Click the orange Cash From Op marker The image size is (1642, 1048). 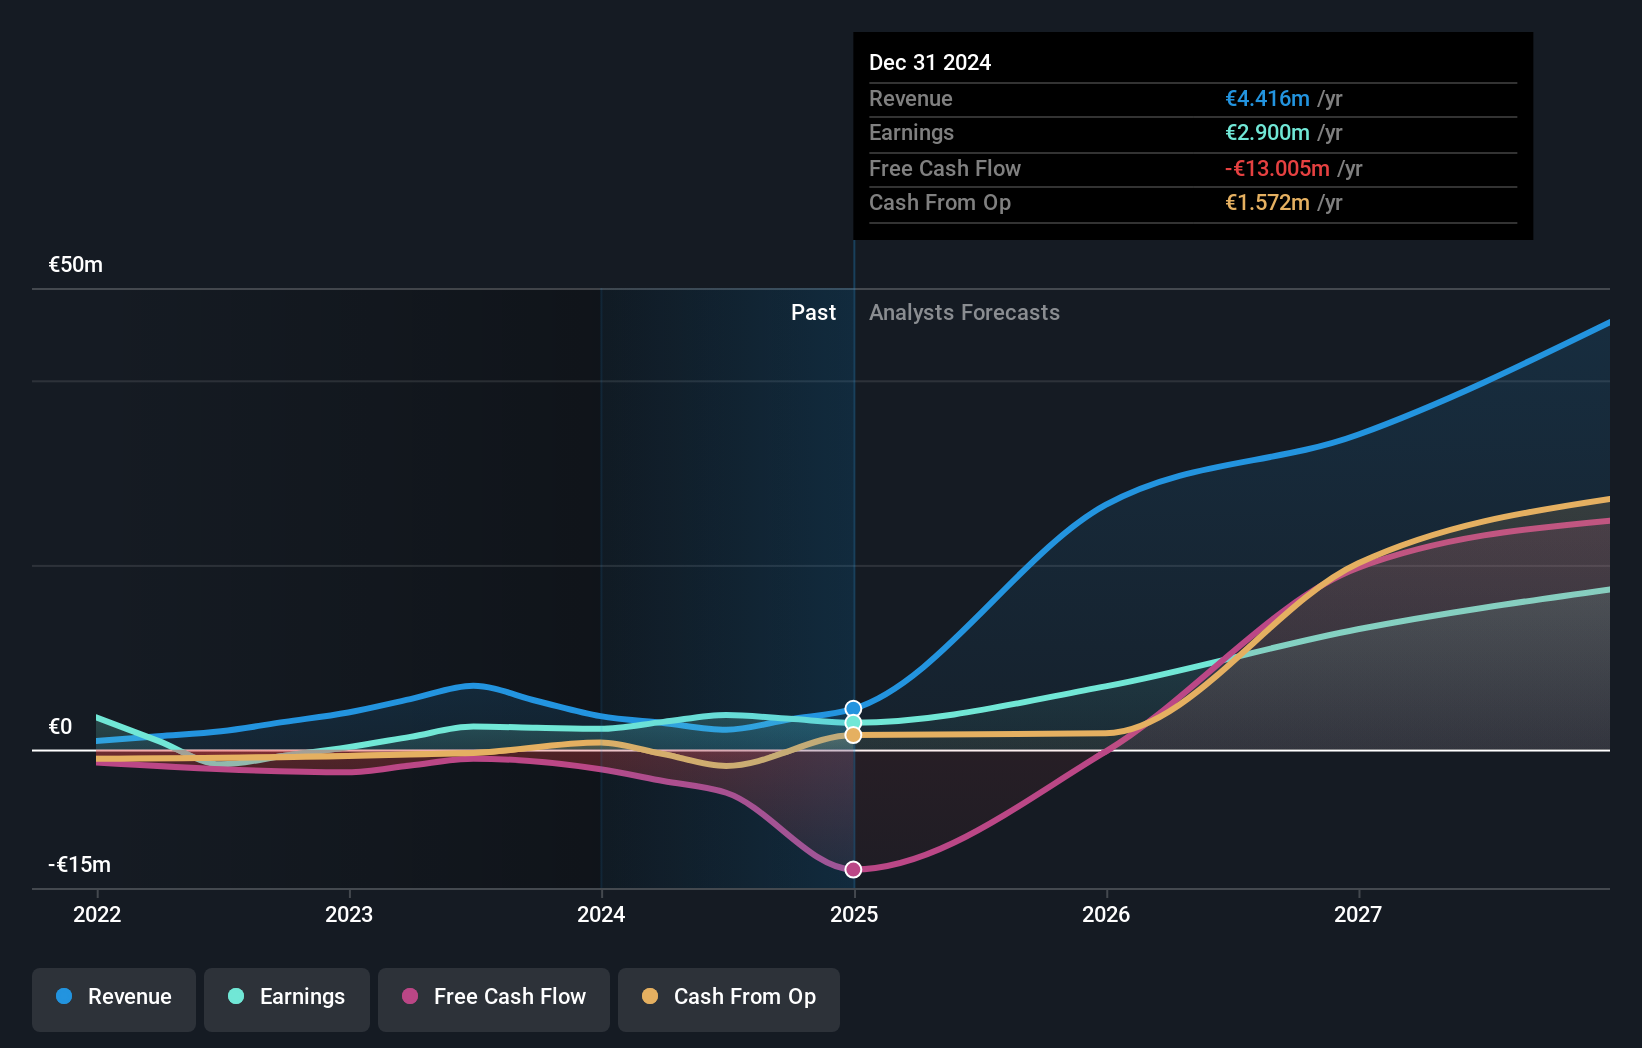click(x=852, y=736)
